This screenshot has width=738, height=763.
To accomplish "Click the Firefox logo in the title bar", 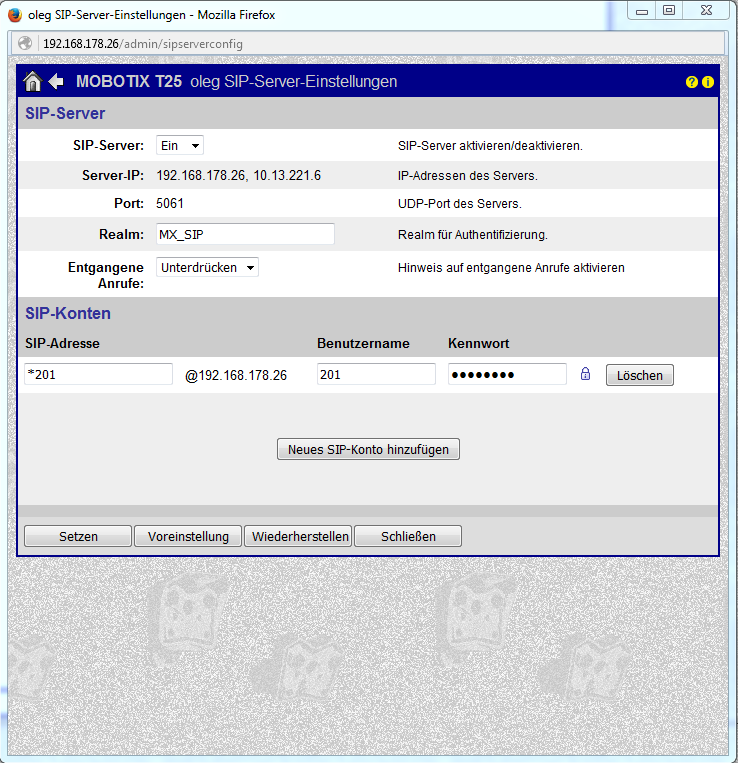I will (x=15, y=15).
